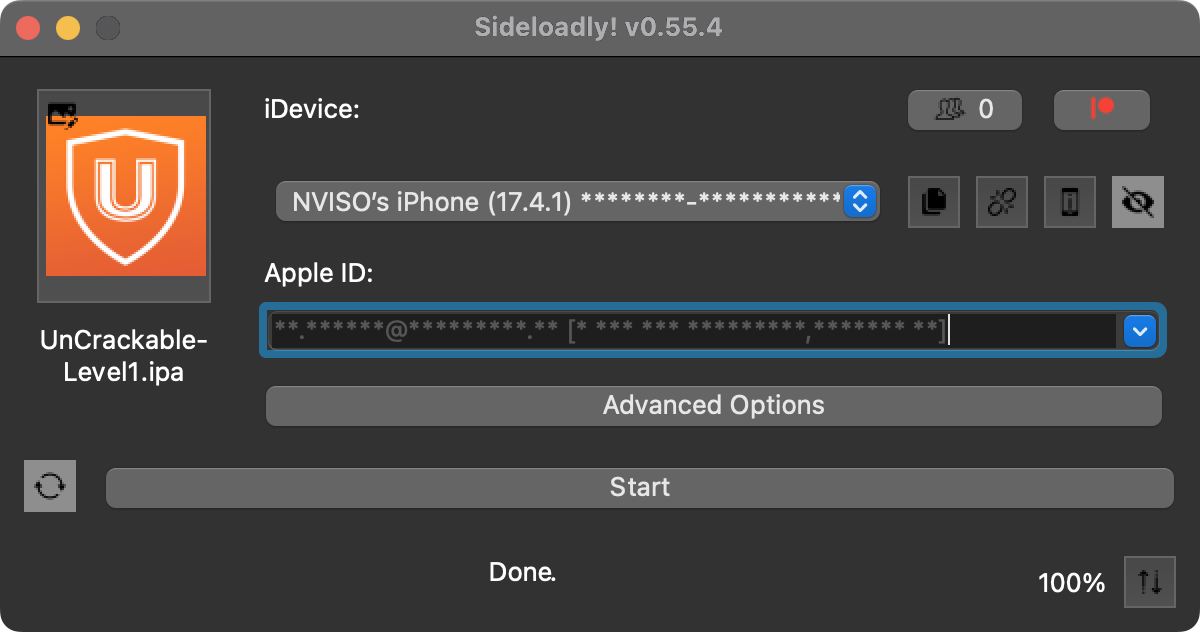Open the Apple ID dropdown arrow

(1140, 331)
